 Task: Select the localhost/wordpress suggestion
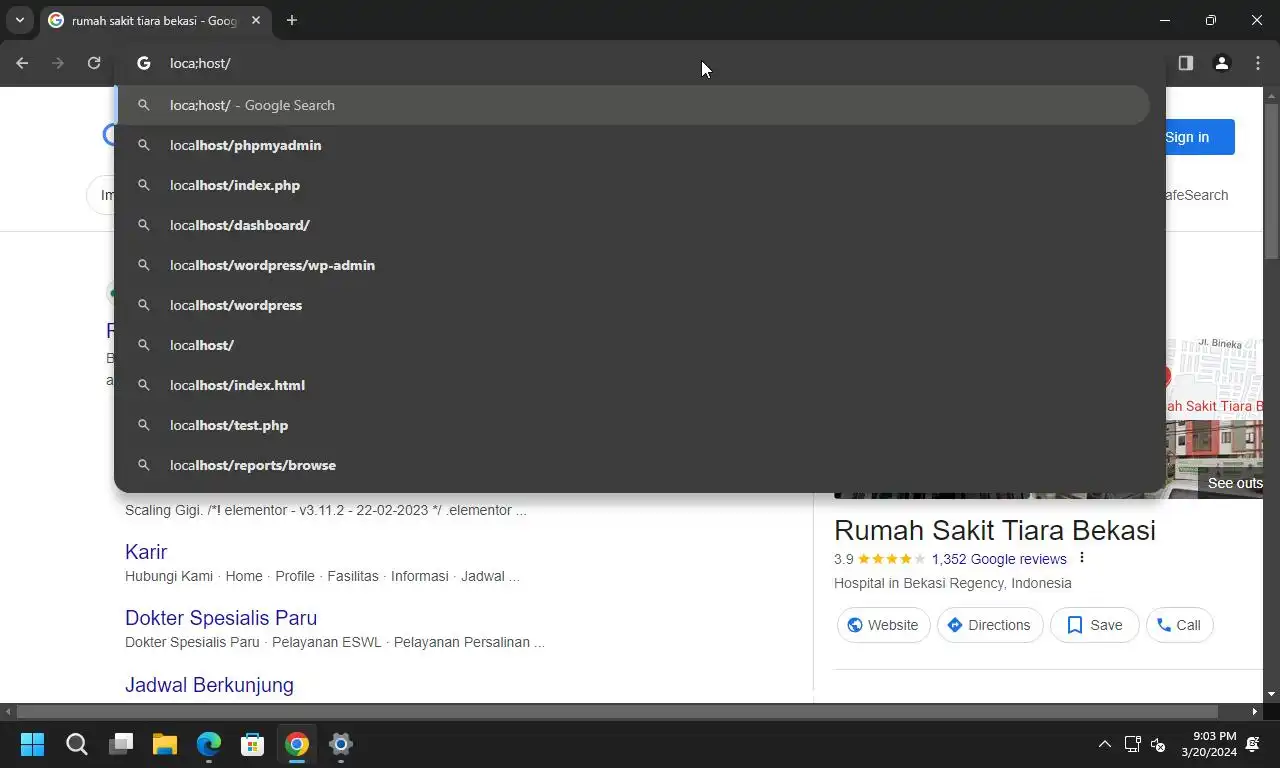tap(632, 305)
